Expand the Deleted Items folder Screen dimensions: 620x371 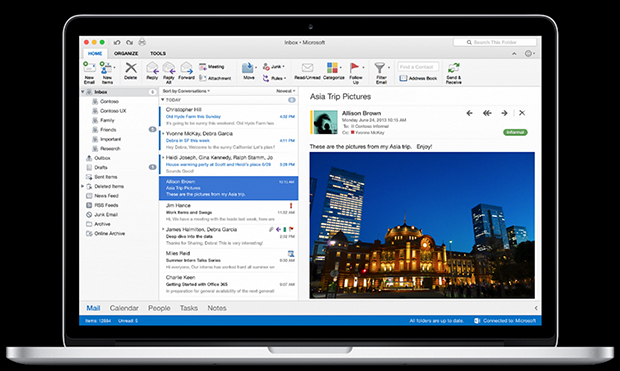[83, 186]
